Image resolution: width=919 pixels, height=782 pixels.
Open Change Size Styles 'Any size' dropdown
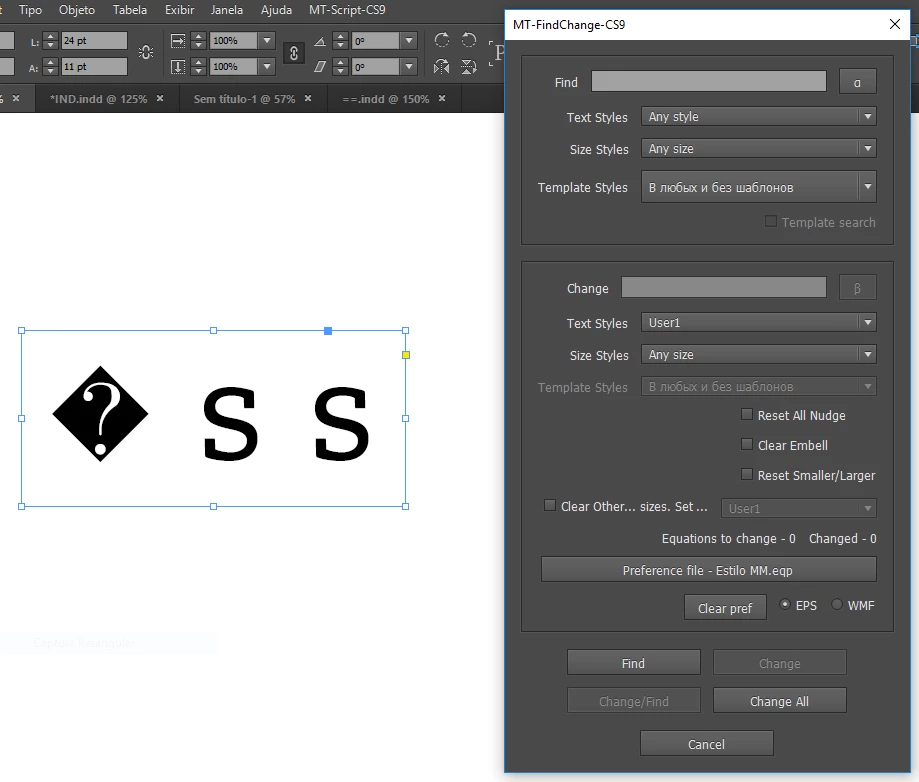(x=758, y=354)
